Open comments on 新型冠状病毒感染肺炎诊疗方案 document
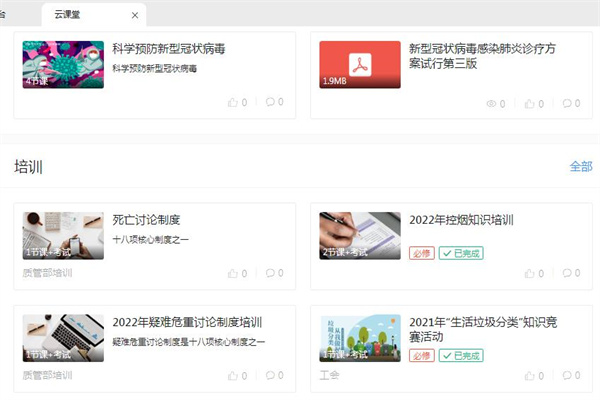 click(x=566, y=102)
